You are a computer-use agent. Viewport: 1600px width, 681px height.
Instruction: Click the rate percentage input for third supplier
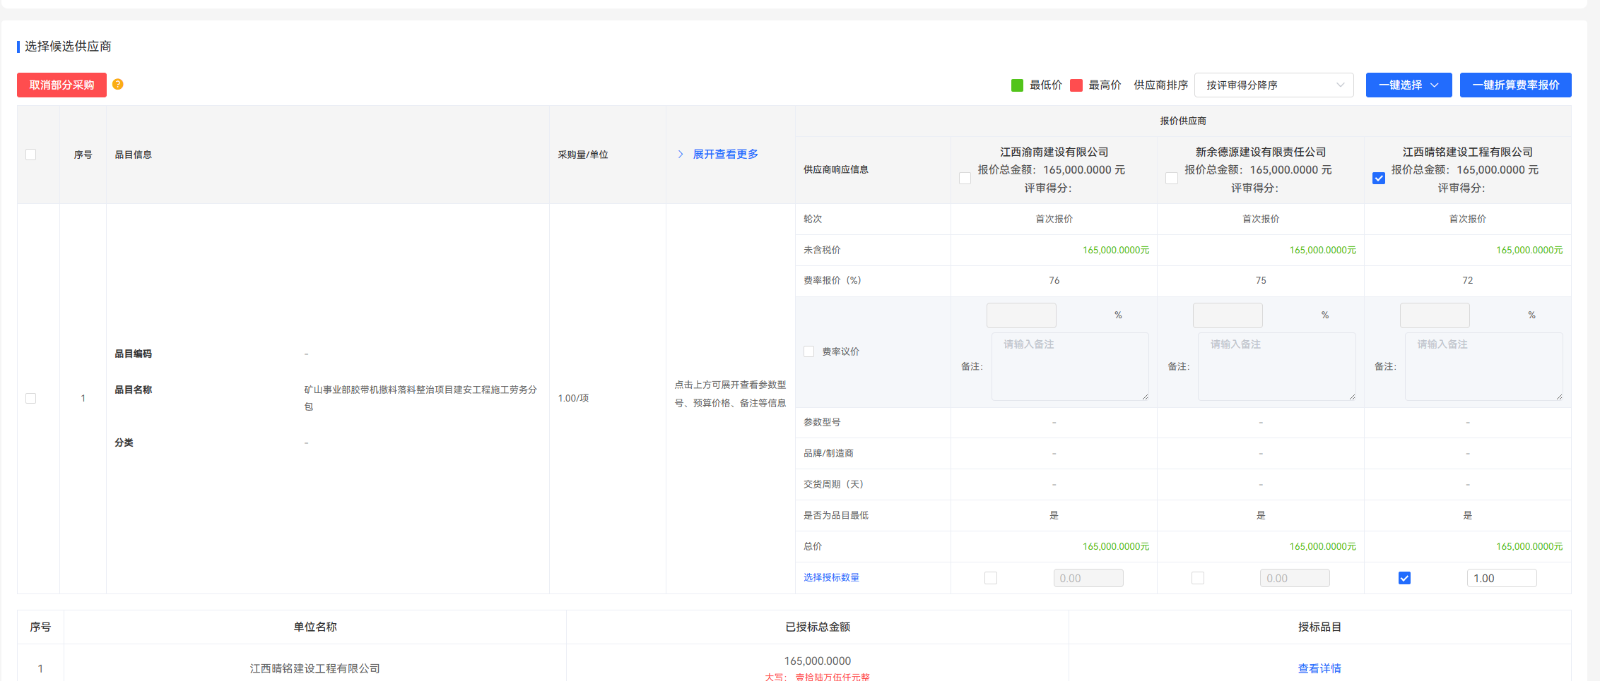coord(1434,316)
